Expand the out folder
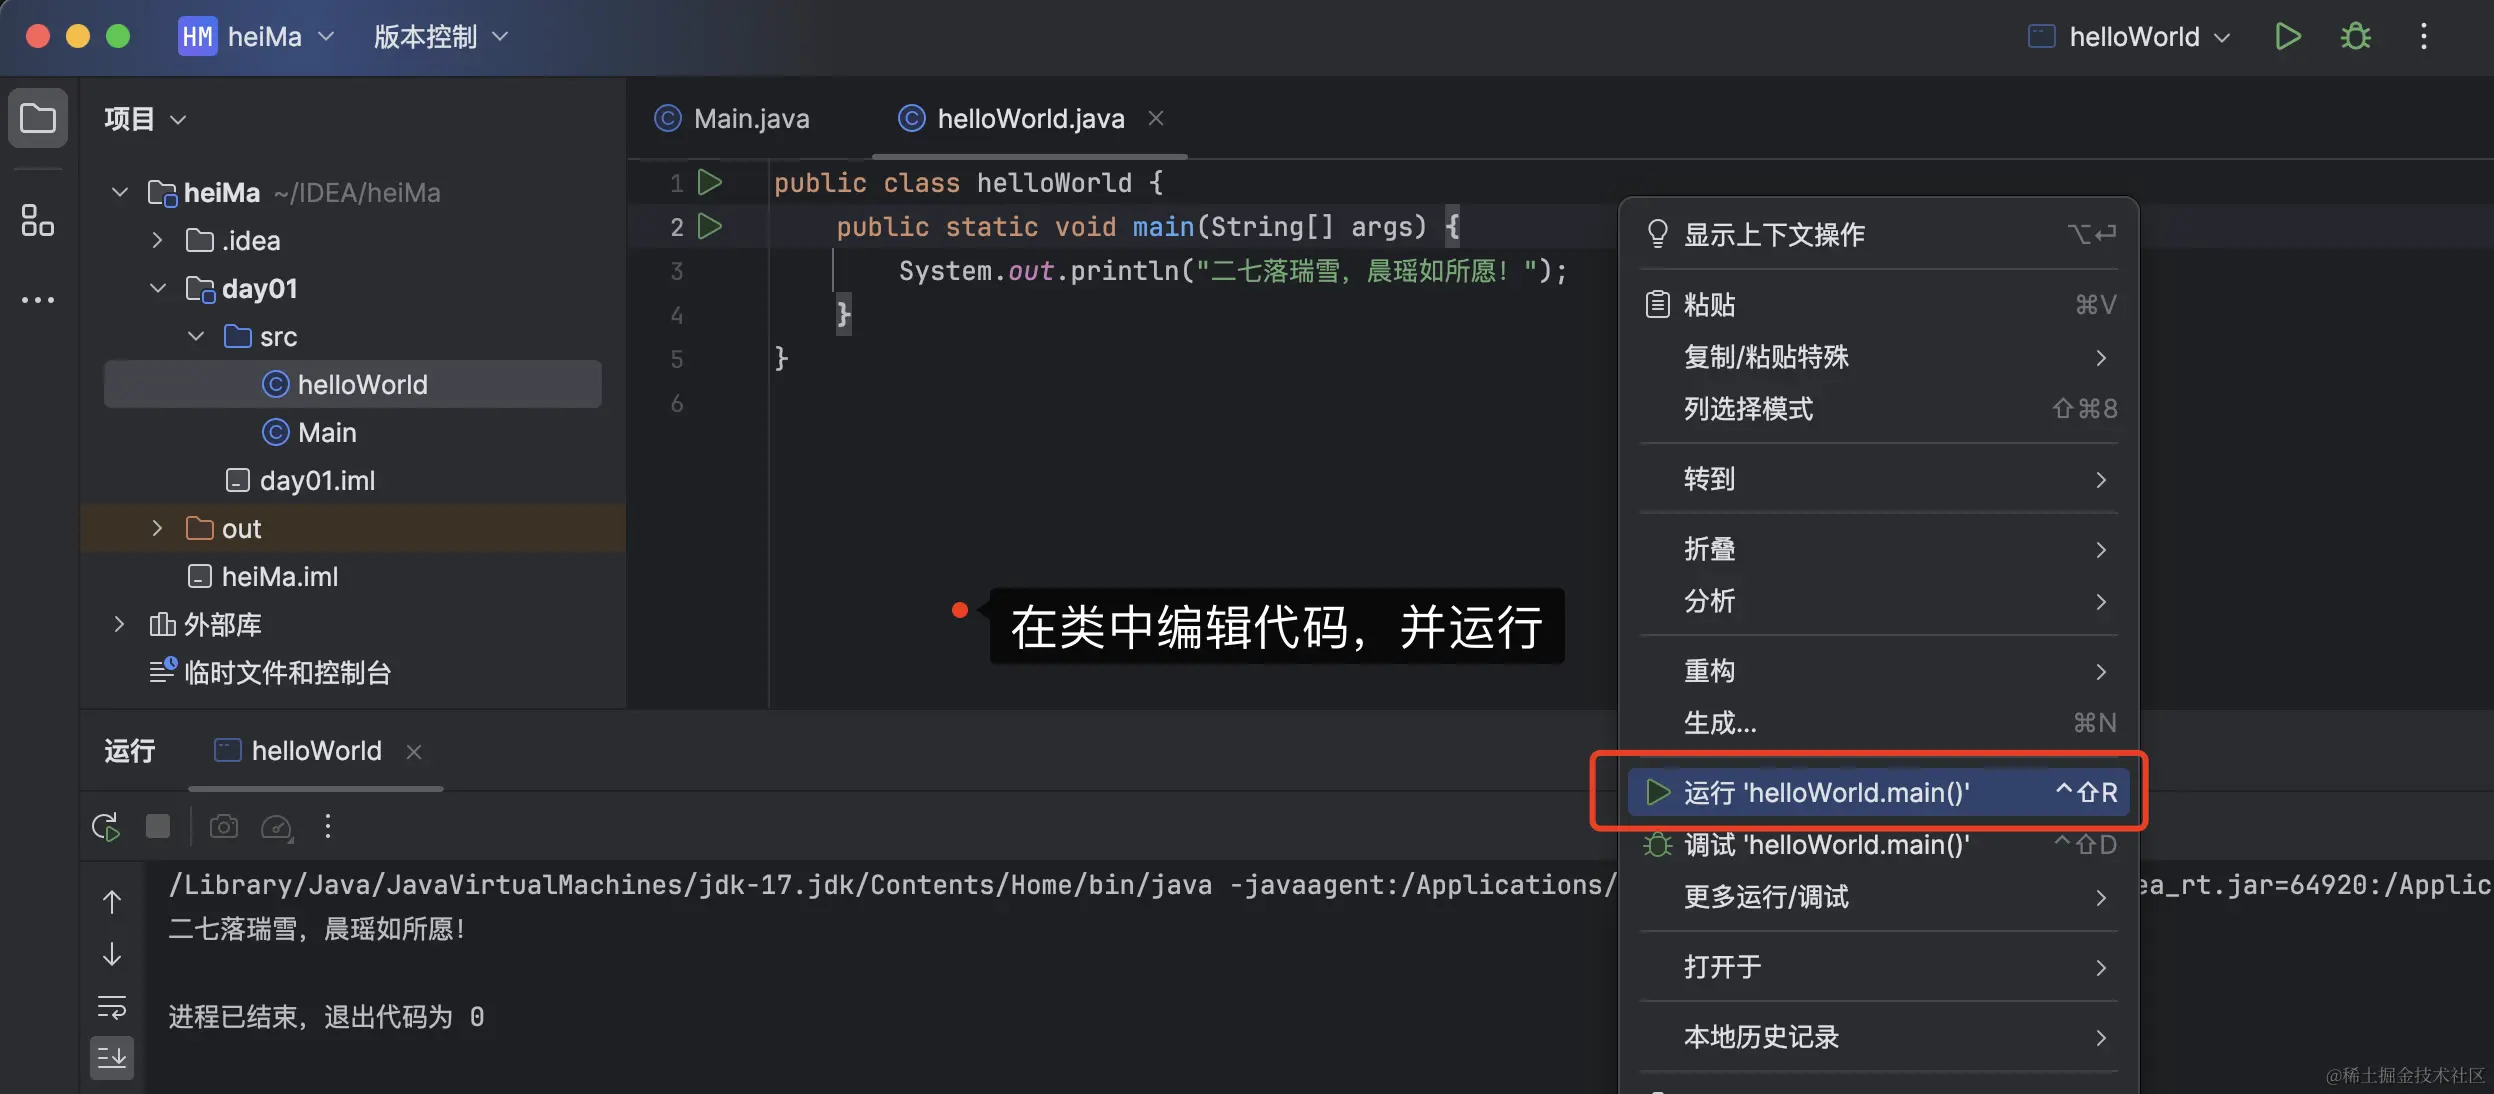 pyautogui.click(x=157, y=528)
